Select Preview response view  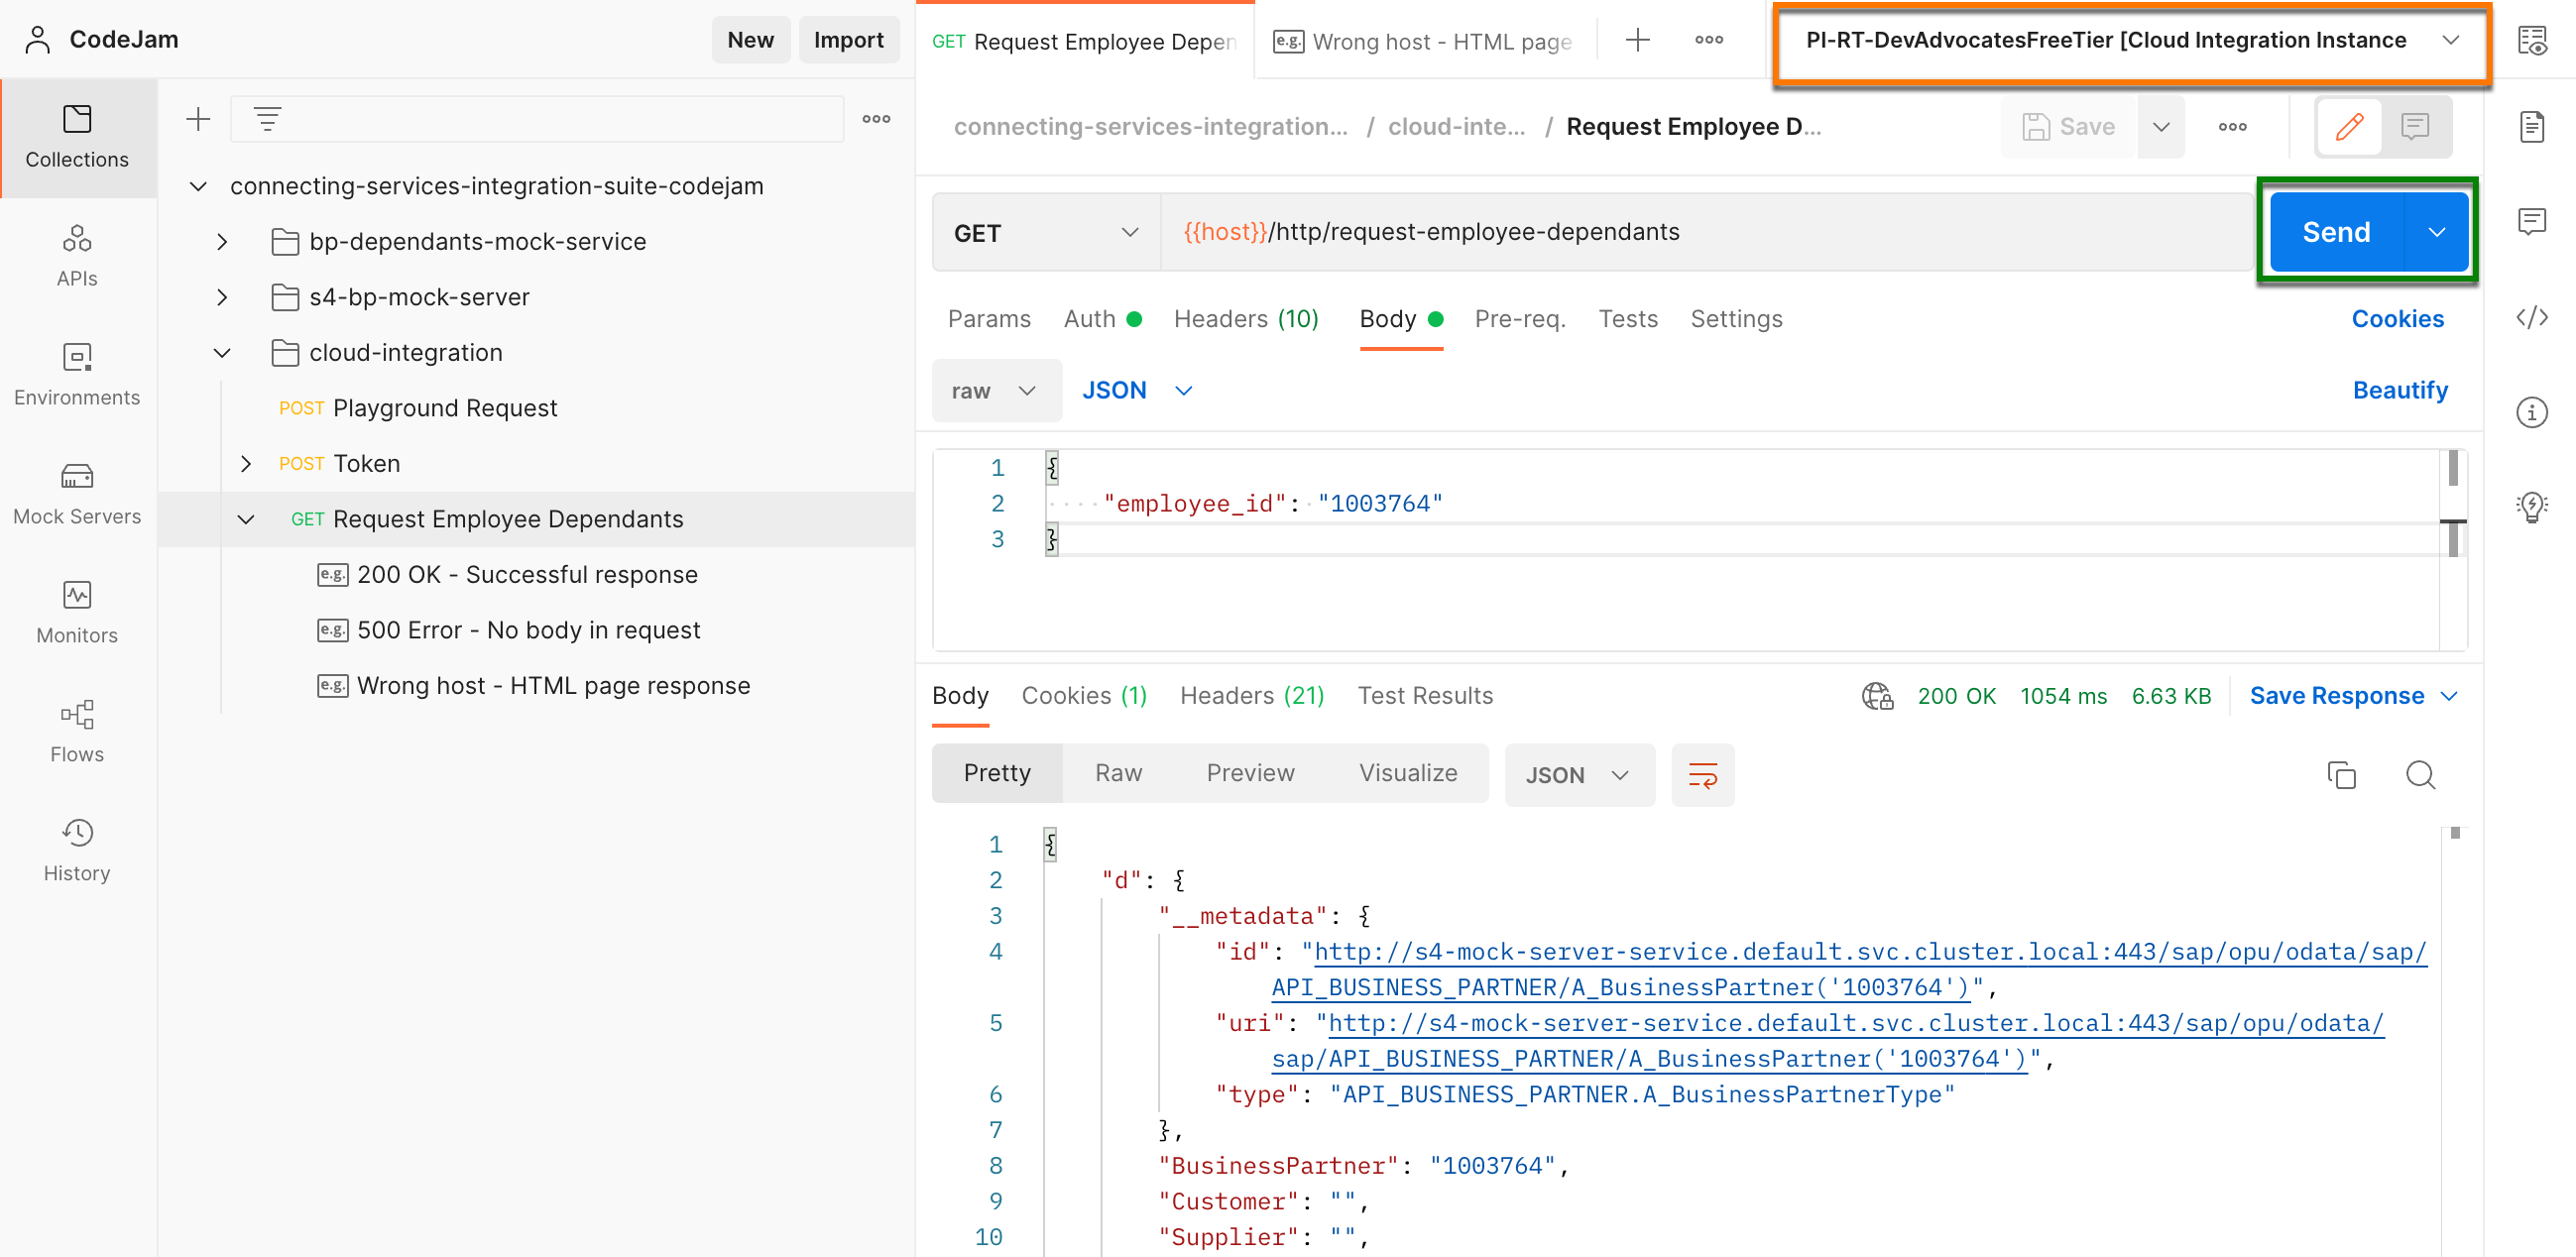click(1250, 772)
